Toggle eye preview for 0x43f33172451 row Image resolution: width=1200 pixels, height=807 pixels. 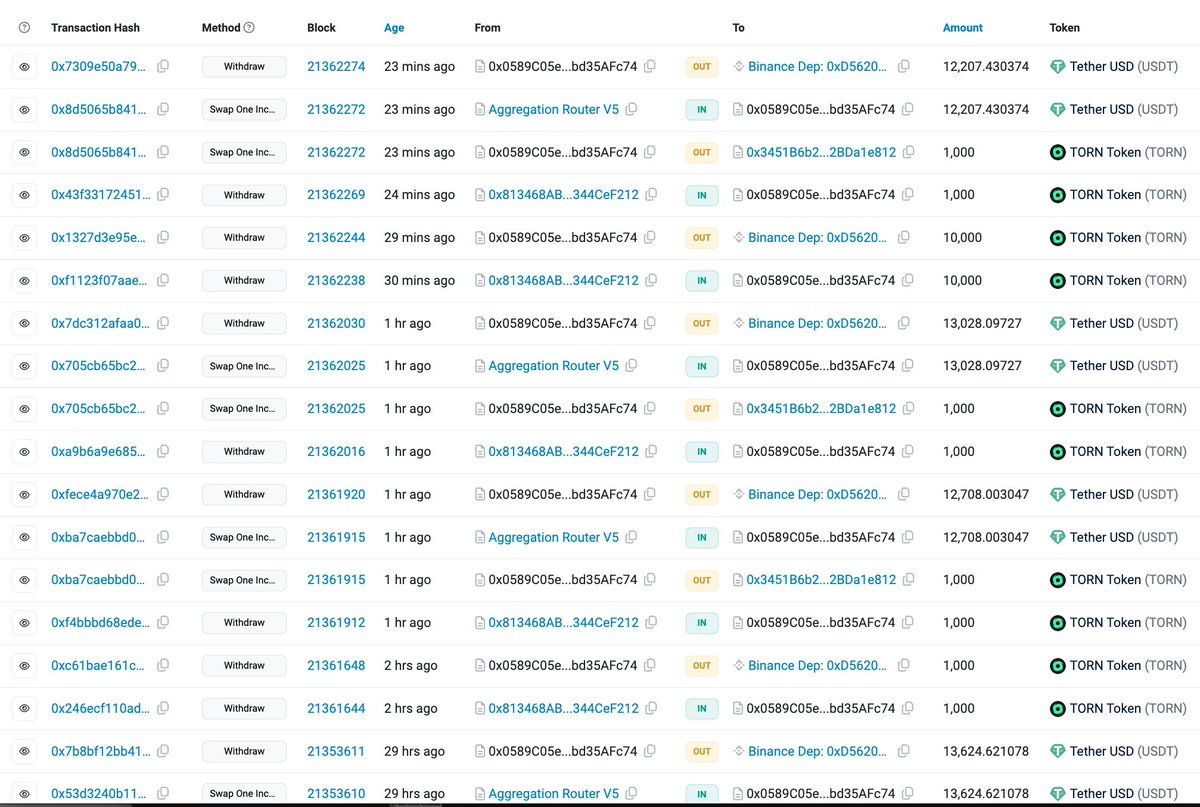25,195
